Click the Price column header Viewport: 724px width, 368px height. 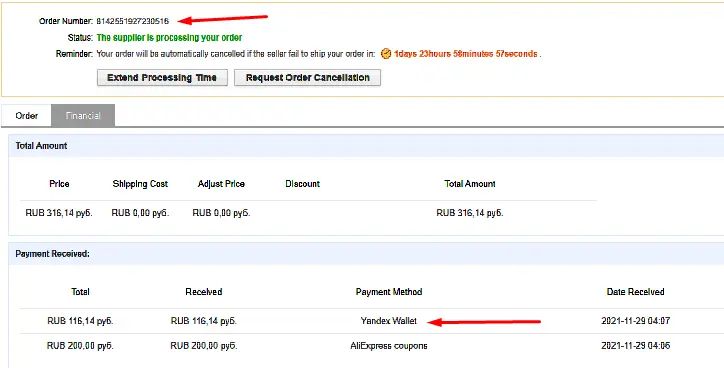coord(59,184)
